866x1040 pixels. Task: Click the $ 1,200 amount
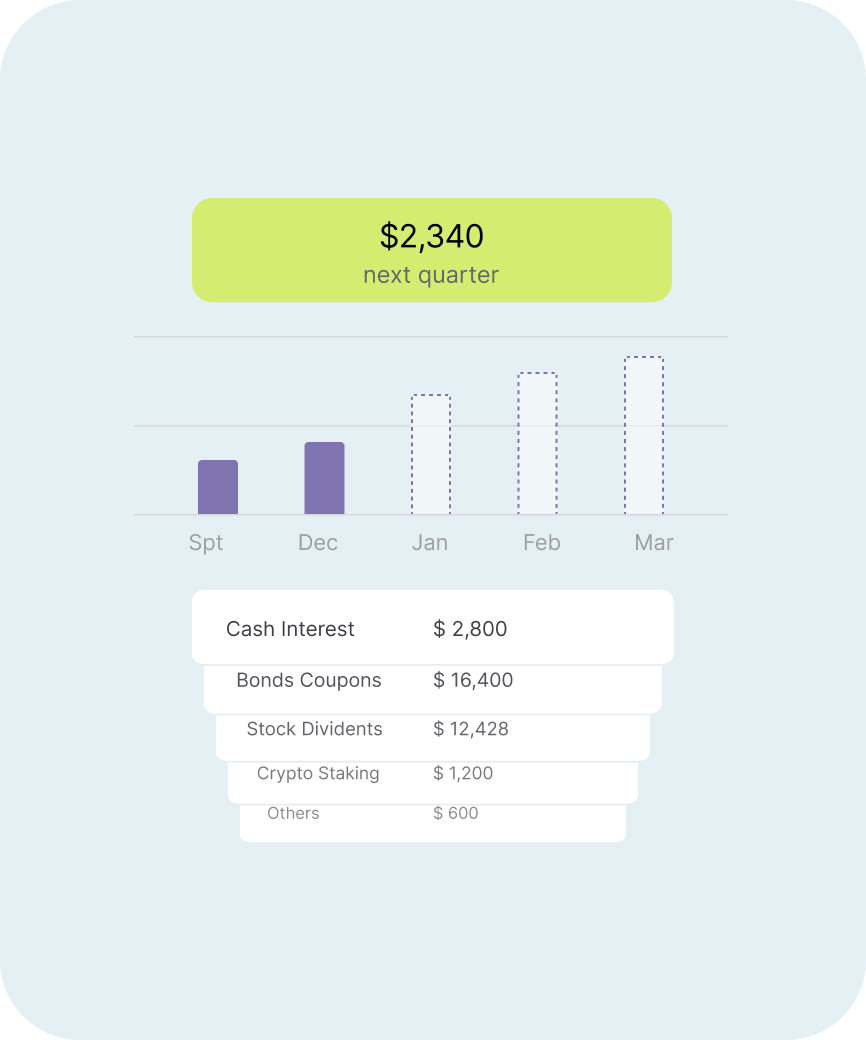(x=463, y=773)
